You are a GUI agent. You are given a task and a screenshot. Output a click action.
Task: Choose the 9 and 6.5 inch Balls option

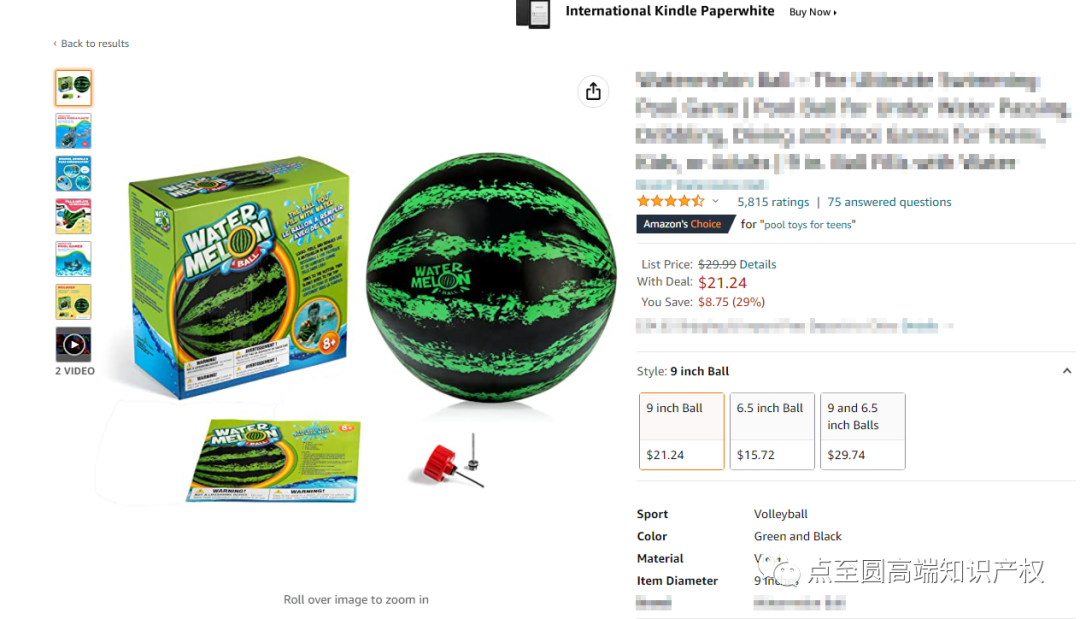(862, 431)
